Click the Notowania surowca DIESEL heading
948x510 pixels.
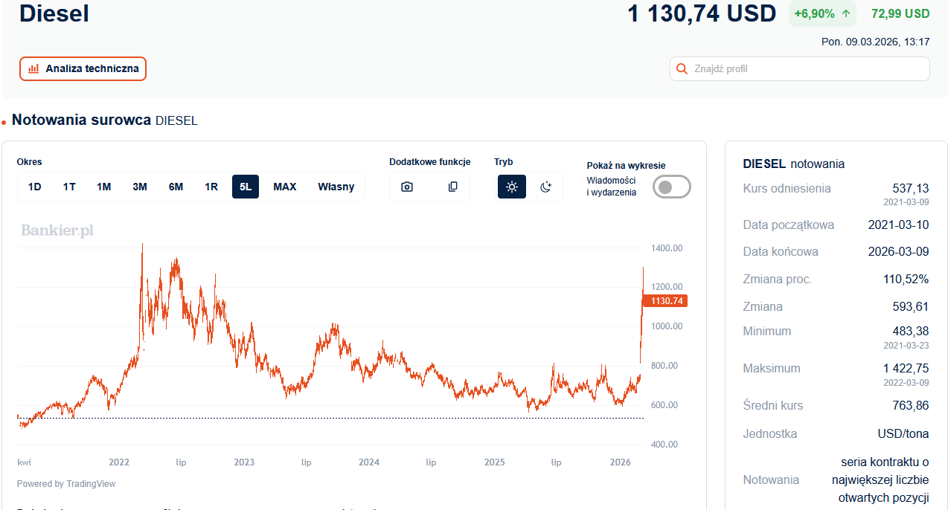coord(105,120)
